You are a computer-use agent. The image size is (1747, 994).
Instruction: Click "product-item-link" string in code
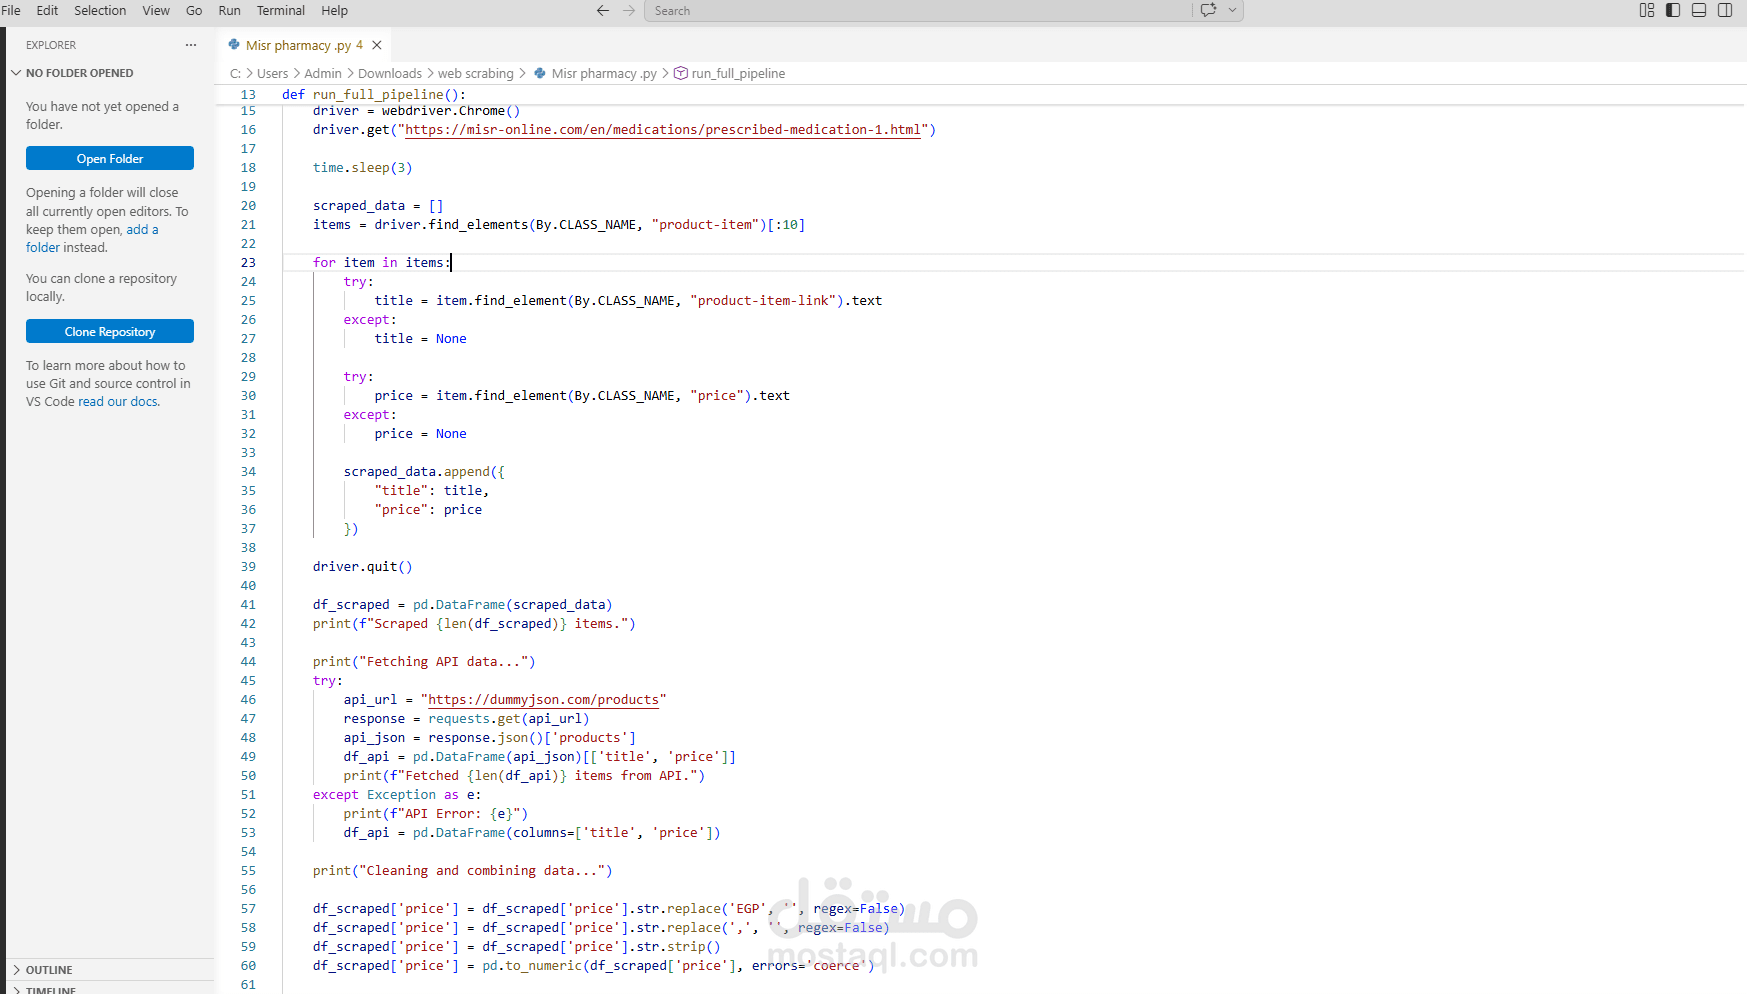pyautogui.click(x=763, y=301)
